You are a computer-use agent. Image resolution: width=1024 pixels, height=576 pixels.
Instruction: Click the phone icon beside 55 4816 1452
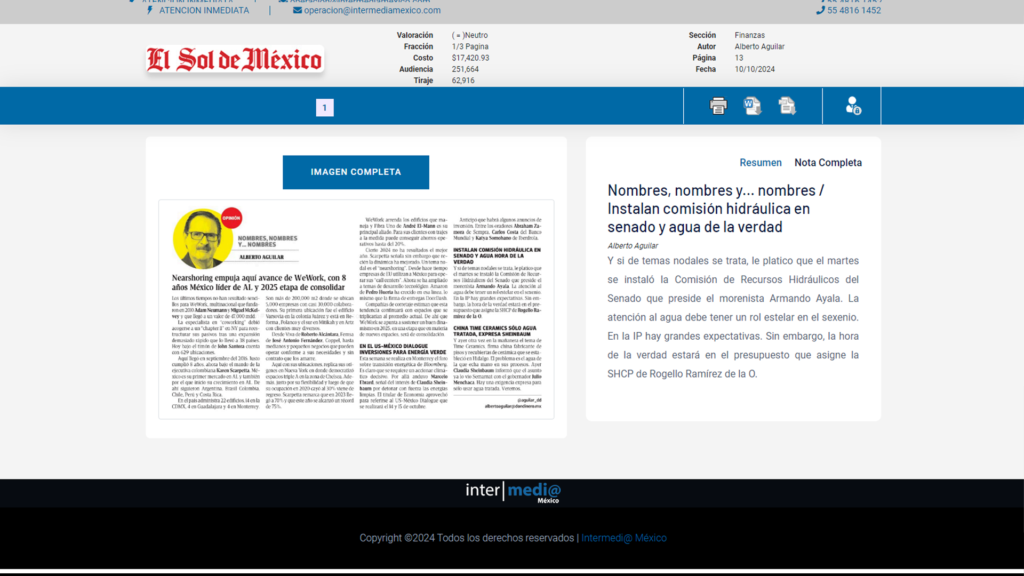tap(820, 10)
